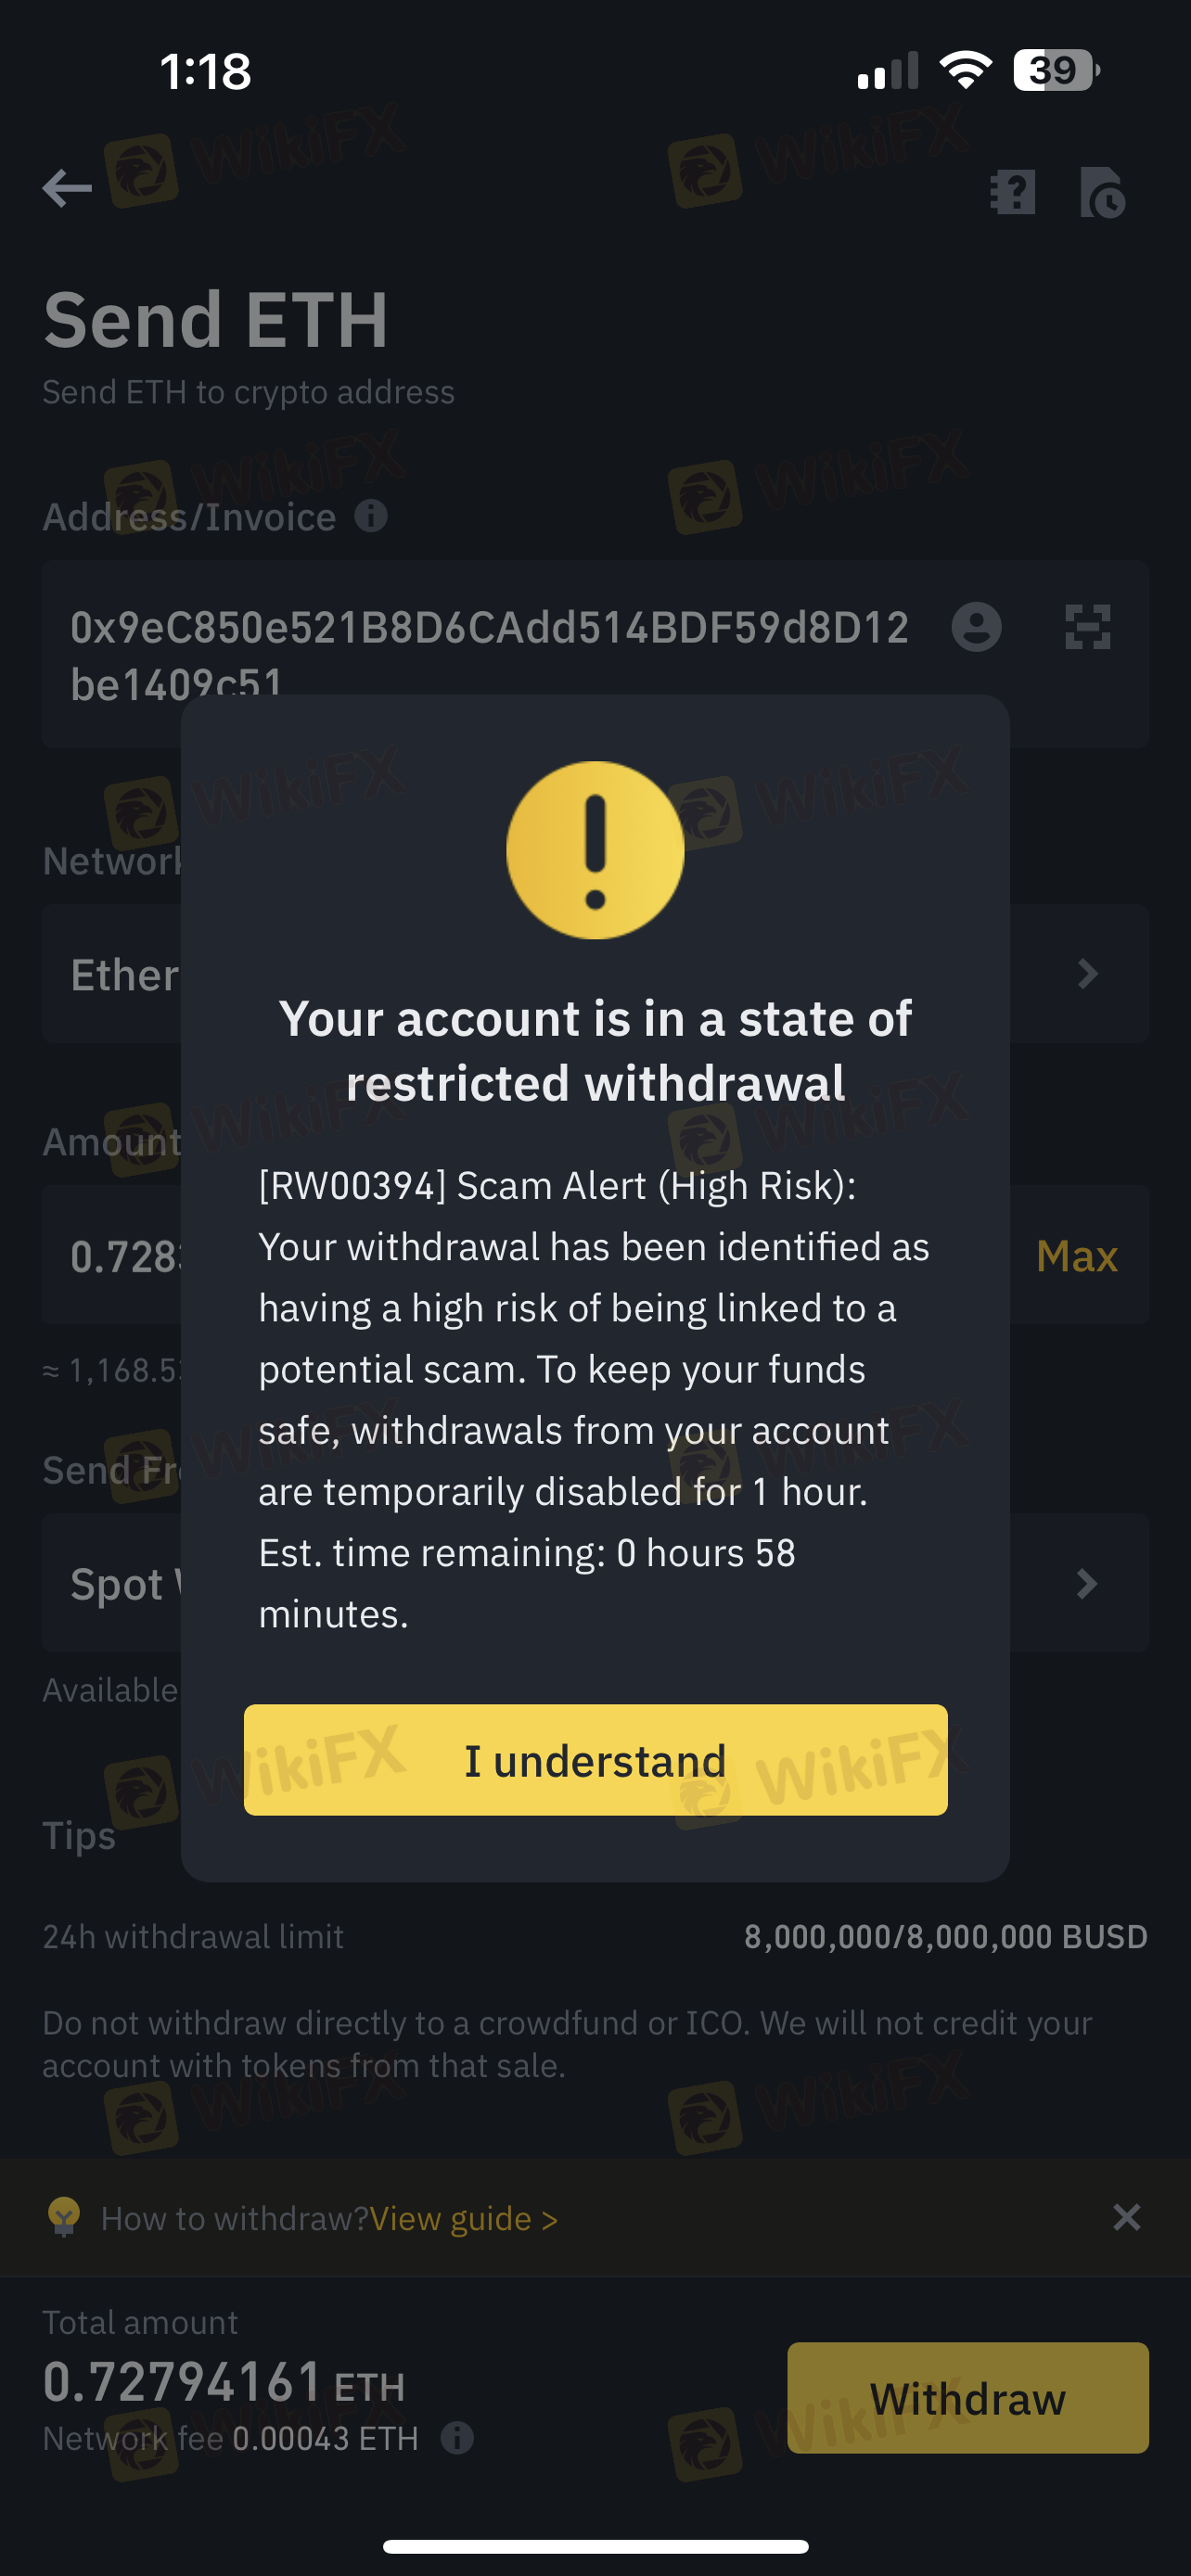This screenshot has height=2576, width=1191.
Task: Tap the battery indicator in status bar
Action: [x=1056, y=70]
